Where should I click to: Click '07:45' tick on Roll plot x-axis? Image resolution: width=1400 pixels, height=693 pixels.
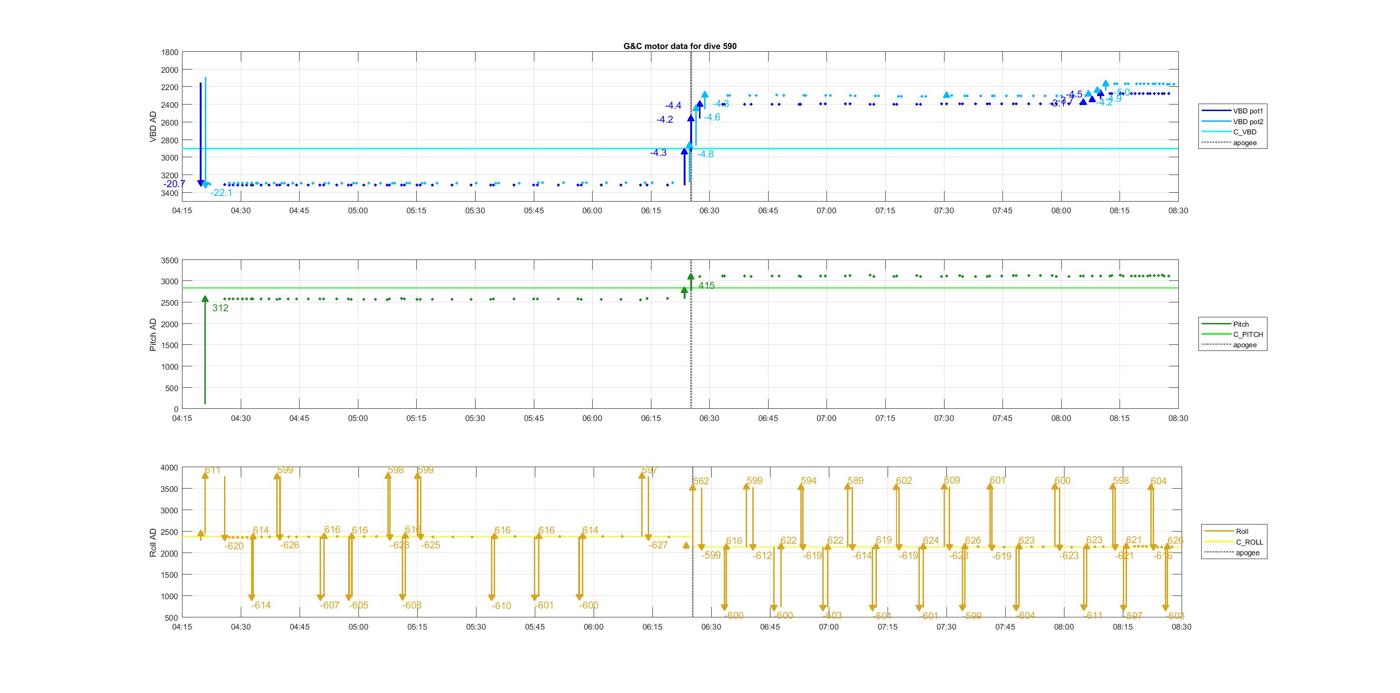coord(1005,627)
